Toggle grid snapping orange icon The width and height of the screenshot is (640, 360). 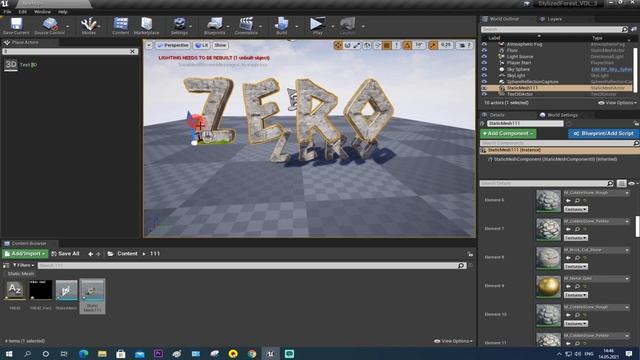pos(387,45)
